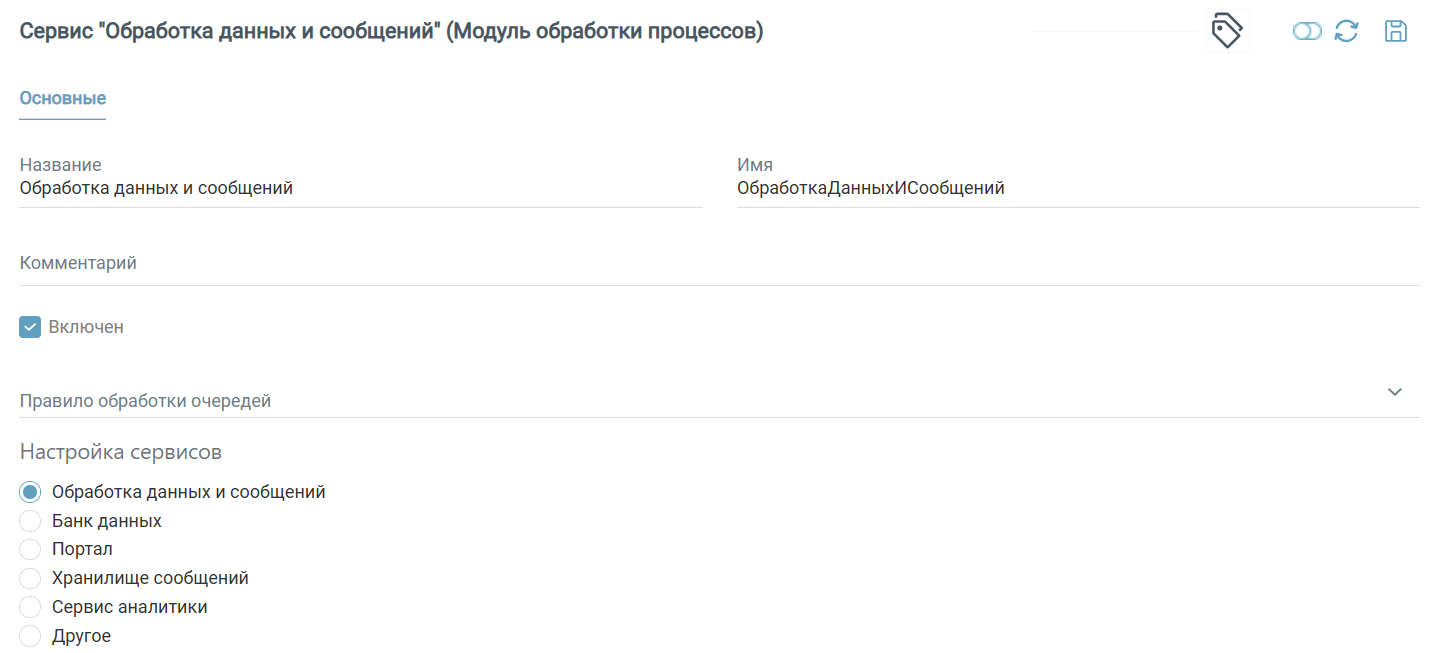Click the save (diskette) icon
Viewport: 1436px width, 653px height.
(x=1396, y=31)
